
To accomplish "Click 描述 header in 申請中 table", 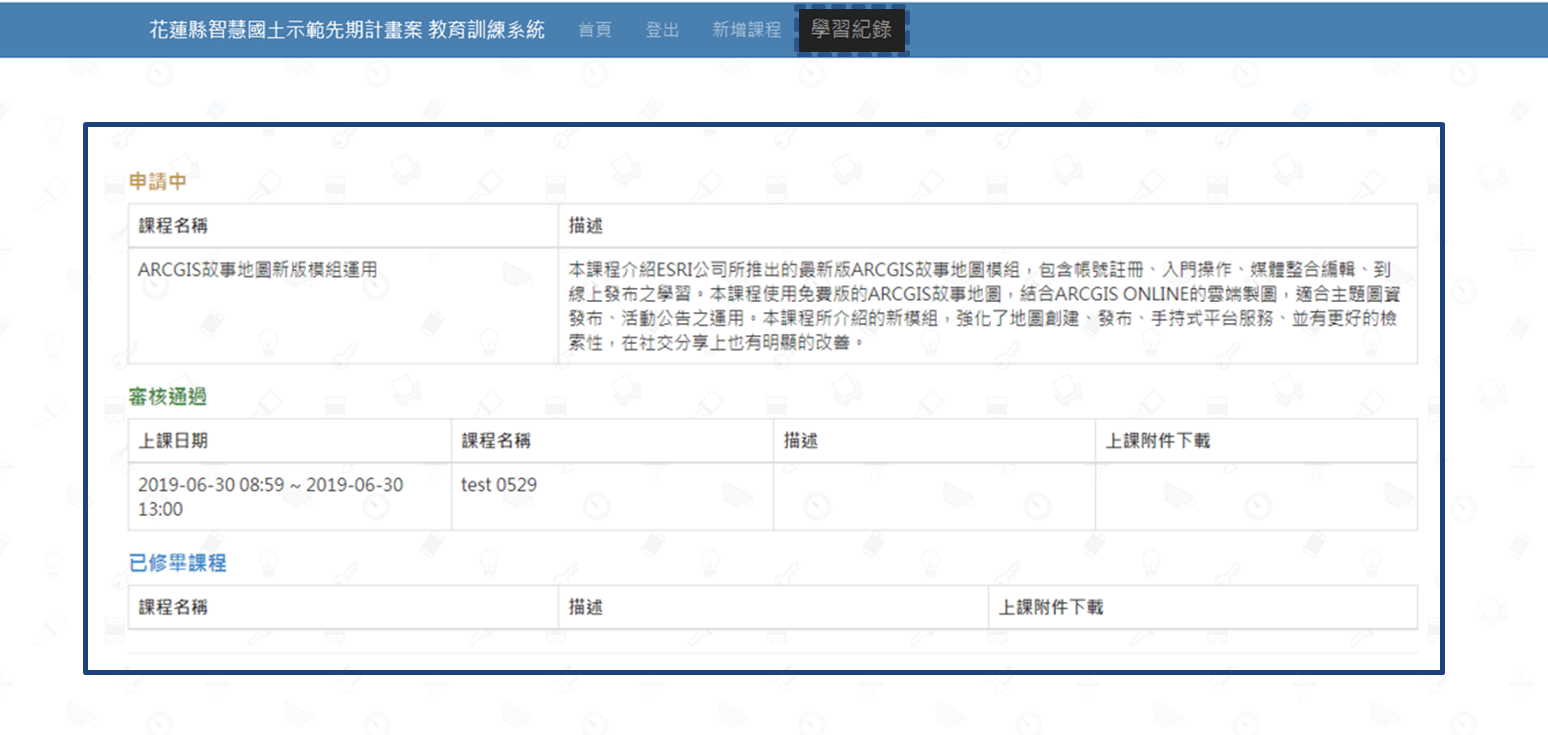I will coord(585,225).
